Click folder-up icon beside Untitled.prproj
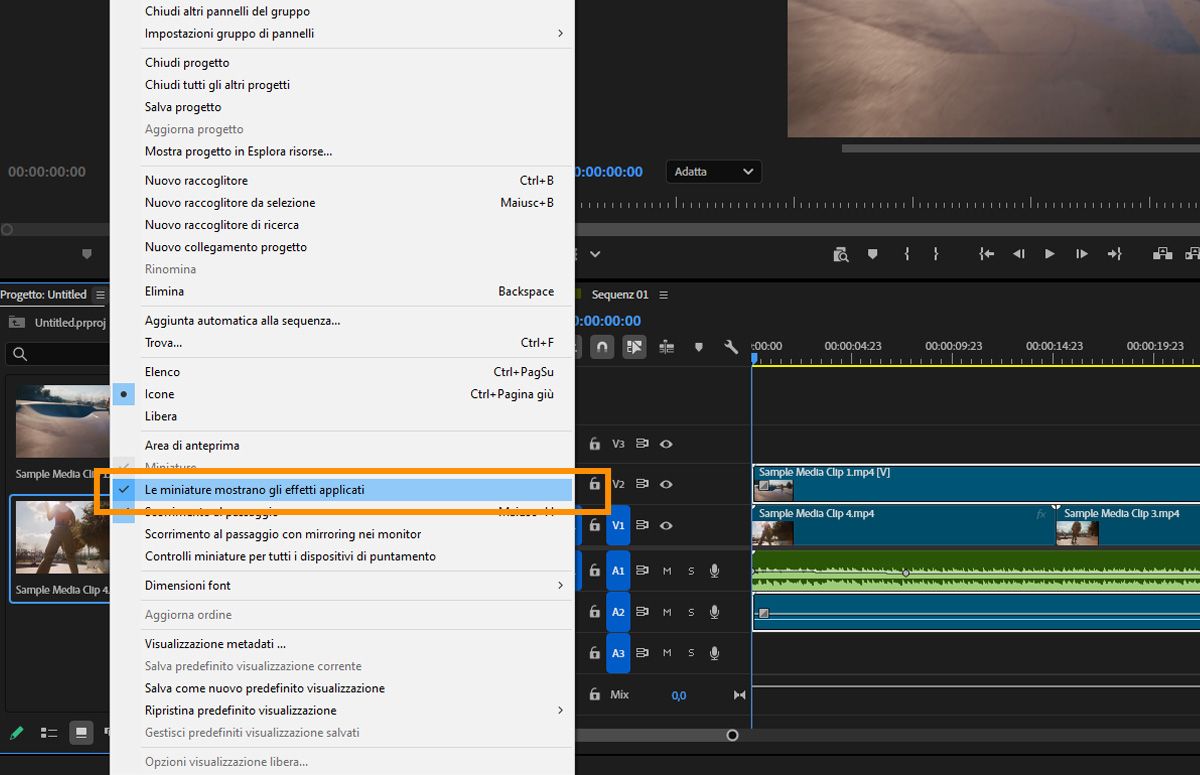The image size is (1200, 775). (x=16, y=323)
